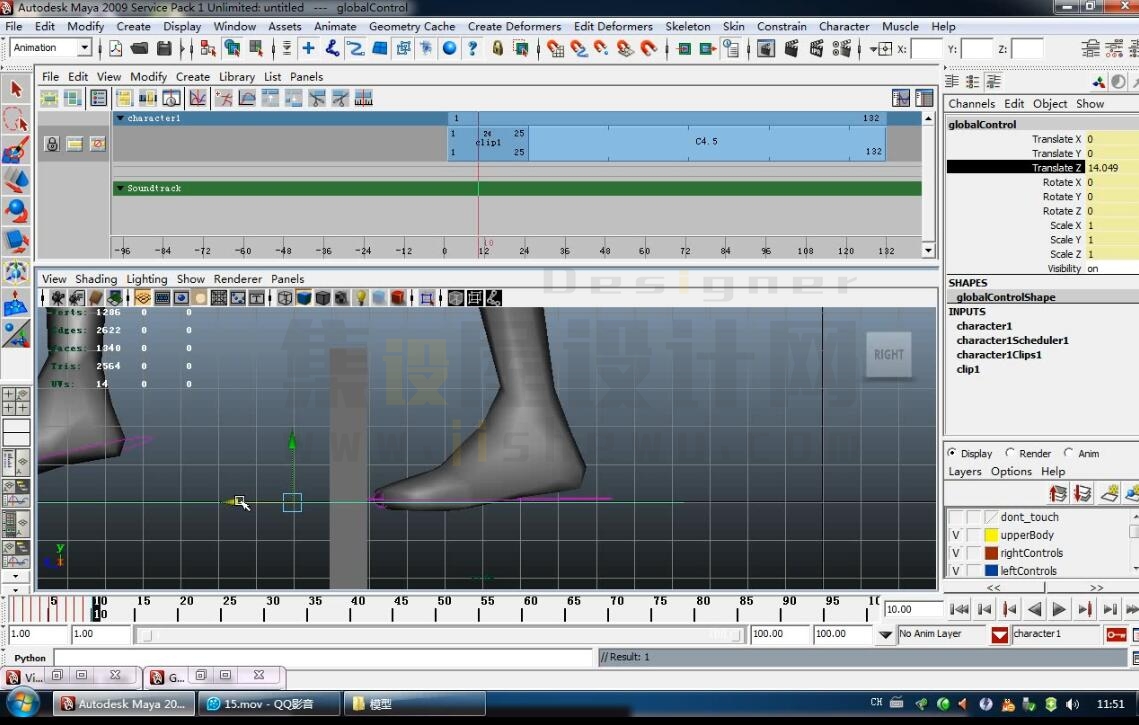Viewport: 1139px width, 725px height.
Task: Click the yellow upperBody layer color swatch
Action: [991, 535]
